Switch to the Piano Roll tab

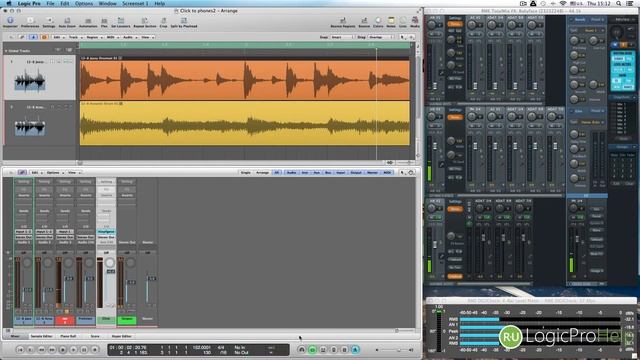(x=68, y=336)
